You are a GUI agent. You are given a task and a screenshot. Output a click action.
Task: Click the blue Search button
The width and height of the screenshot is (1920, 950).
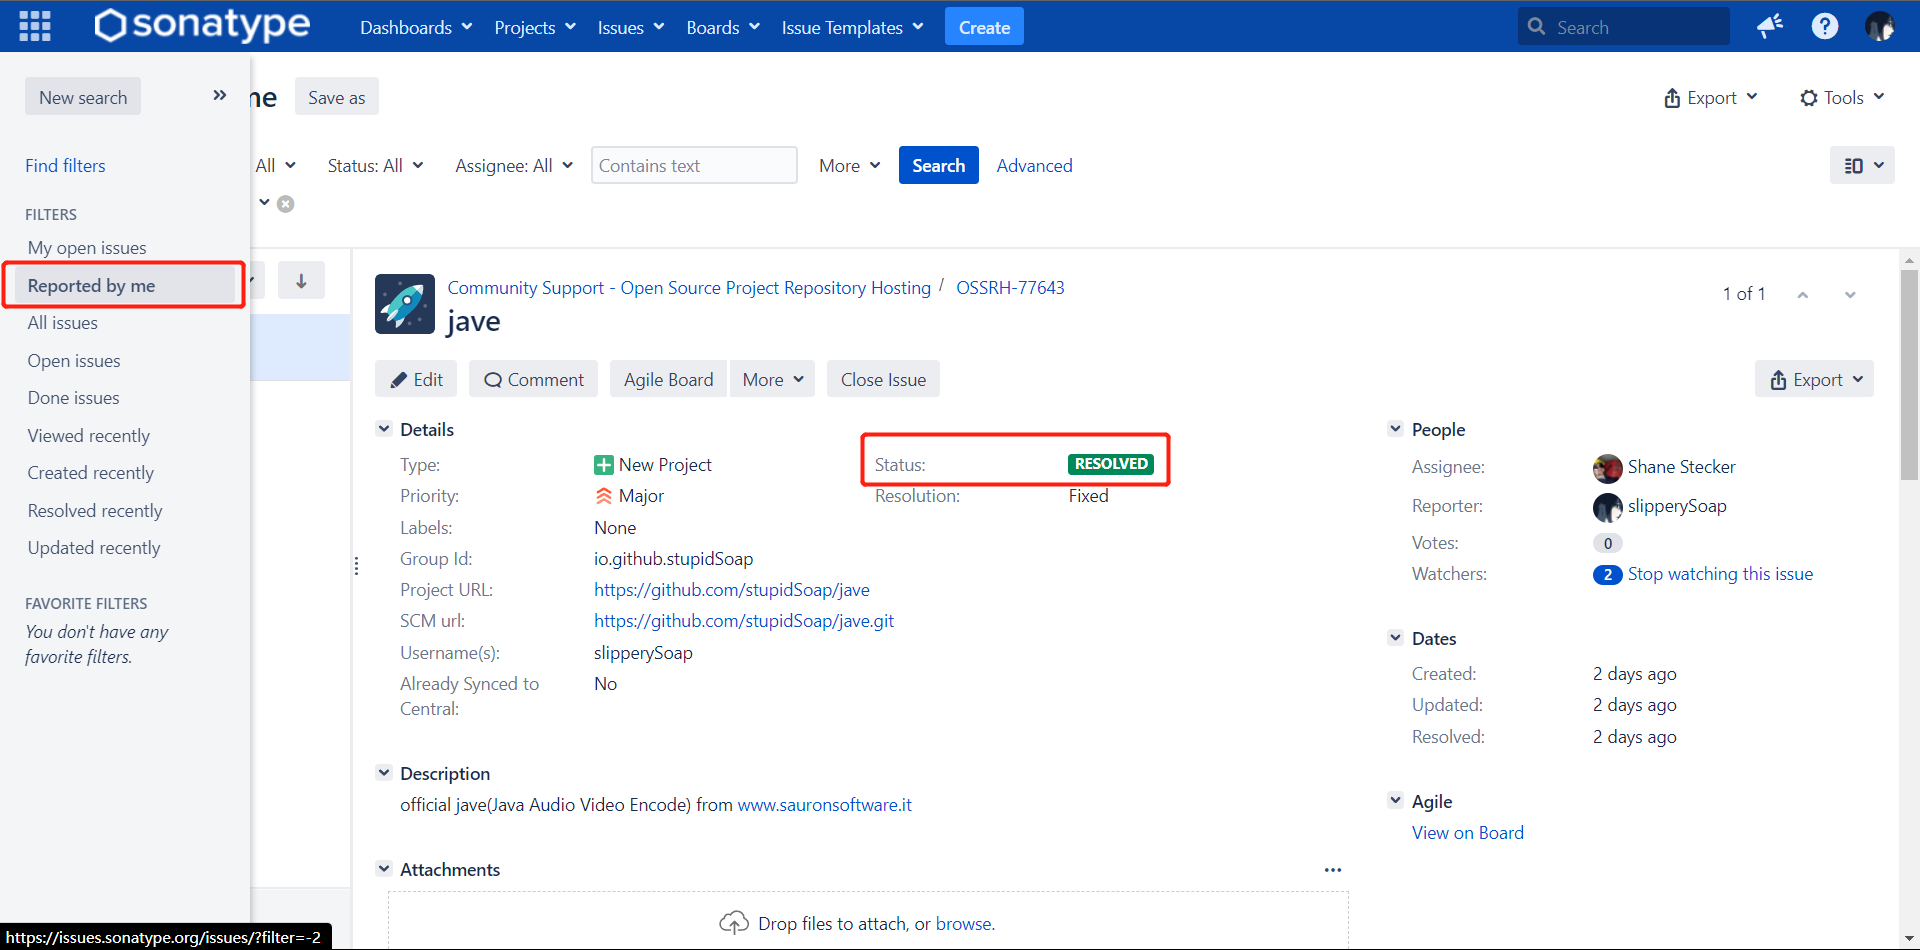(x=938, y=166)
